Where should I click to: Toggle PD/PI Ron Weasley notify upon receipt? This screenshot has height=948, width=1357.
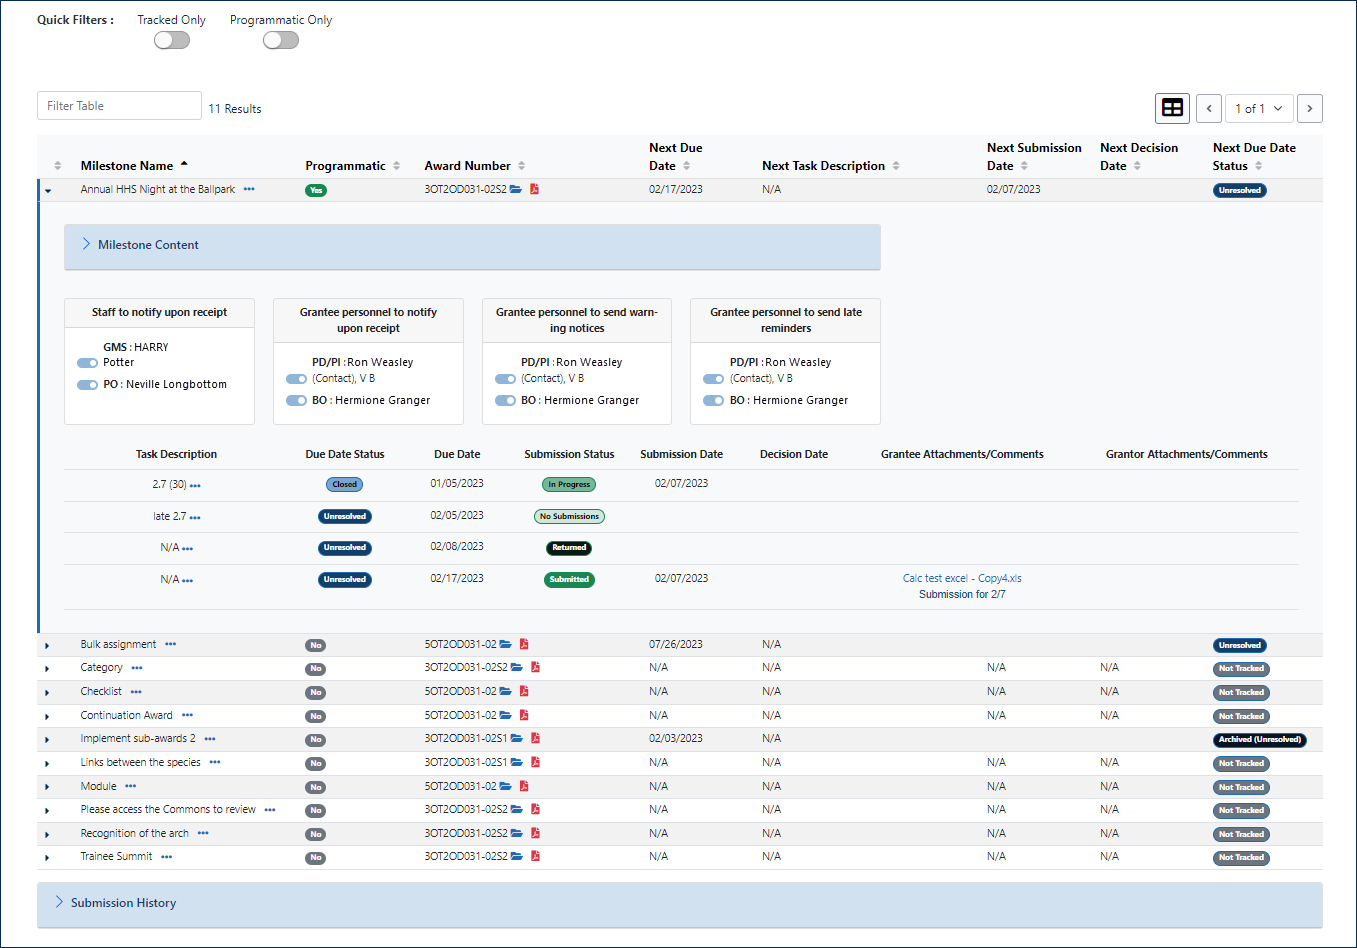(296, 379)
